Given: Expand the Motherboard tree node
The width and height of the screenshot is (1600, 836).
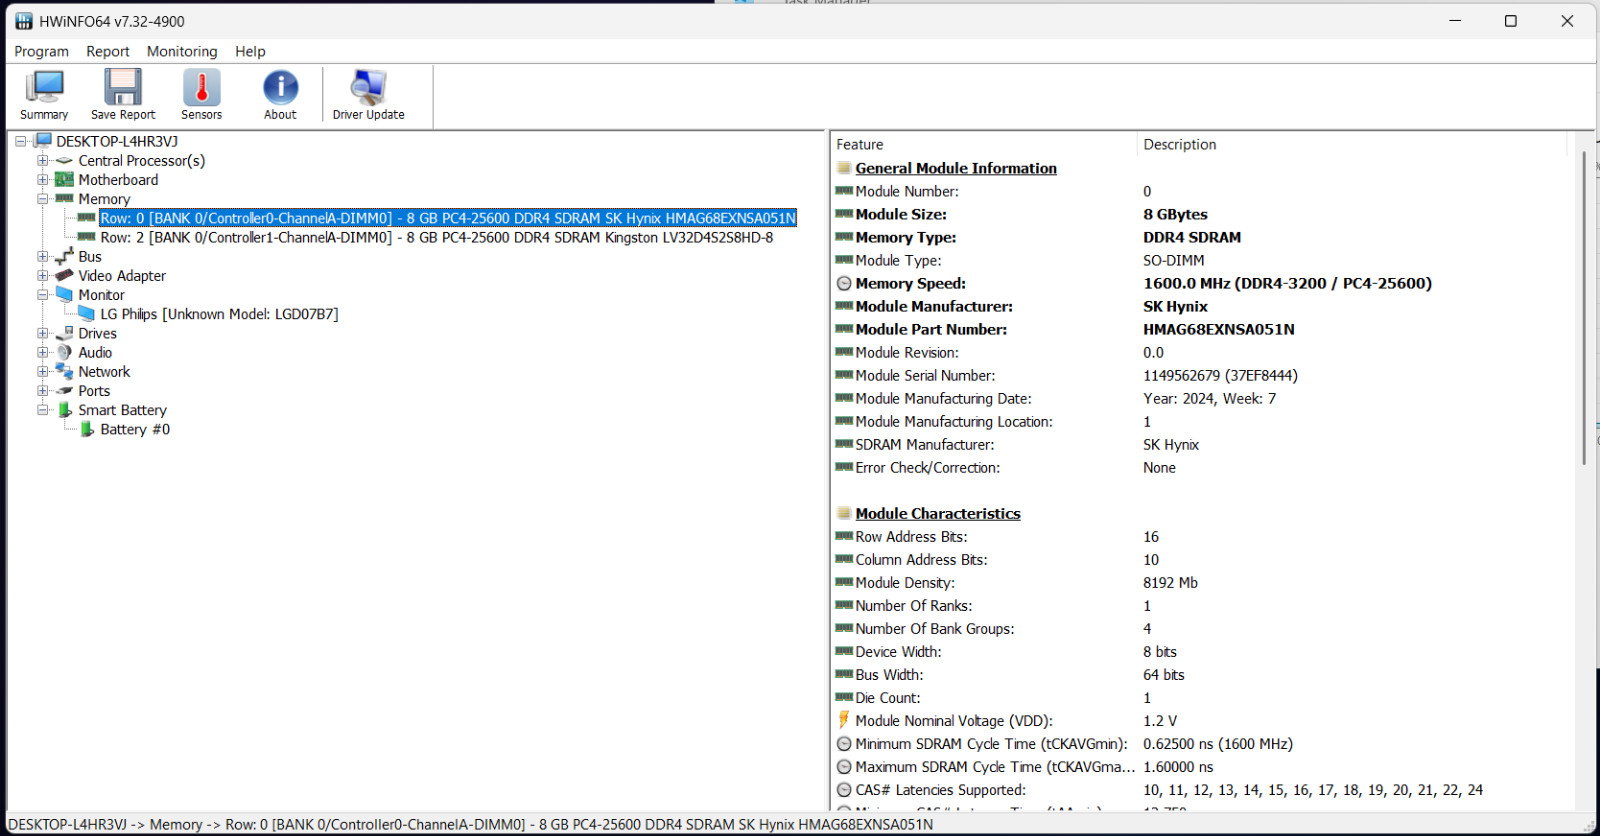Looking at the screenshot, I should (x=42, y=180).
